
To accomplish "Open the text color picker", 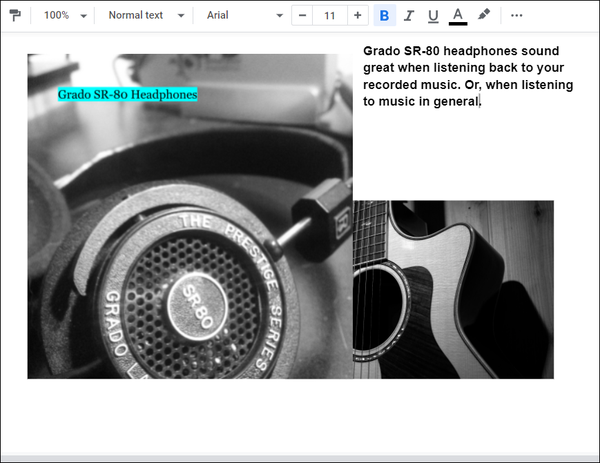I will pos(458,16).
